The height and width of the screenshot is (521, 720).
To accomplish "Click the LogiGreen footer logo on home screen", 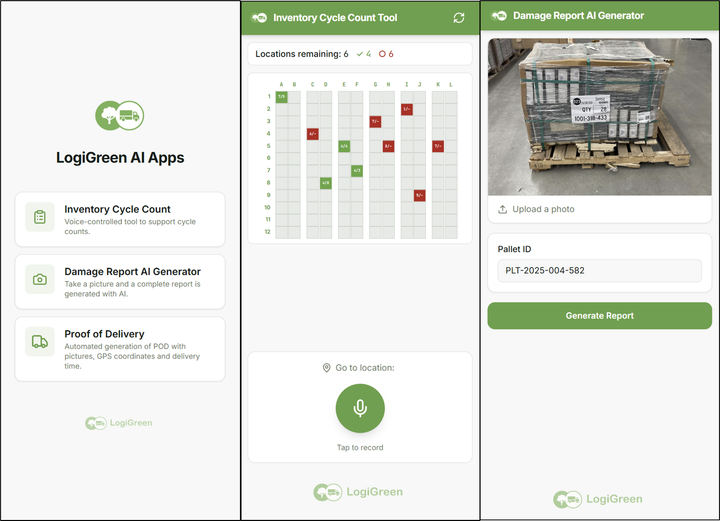I will [x=118, y=423].
